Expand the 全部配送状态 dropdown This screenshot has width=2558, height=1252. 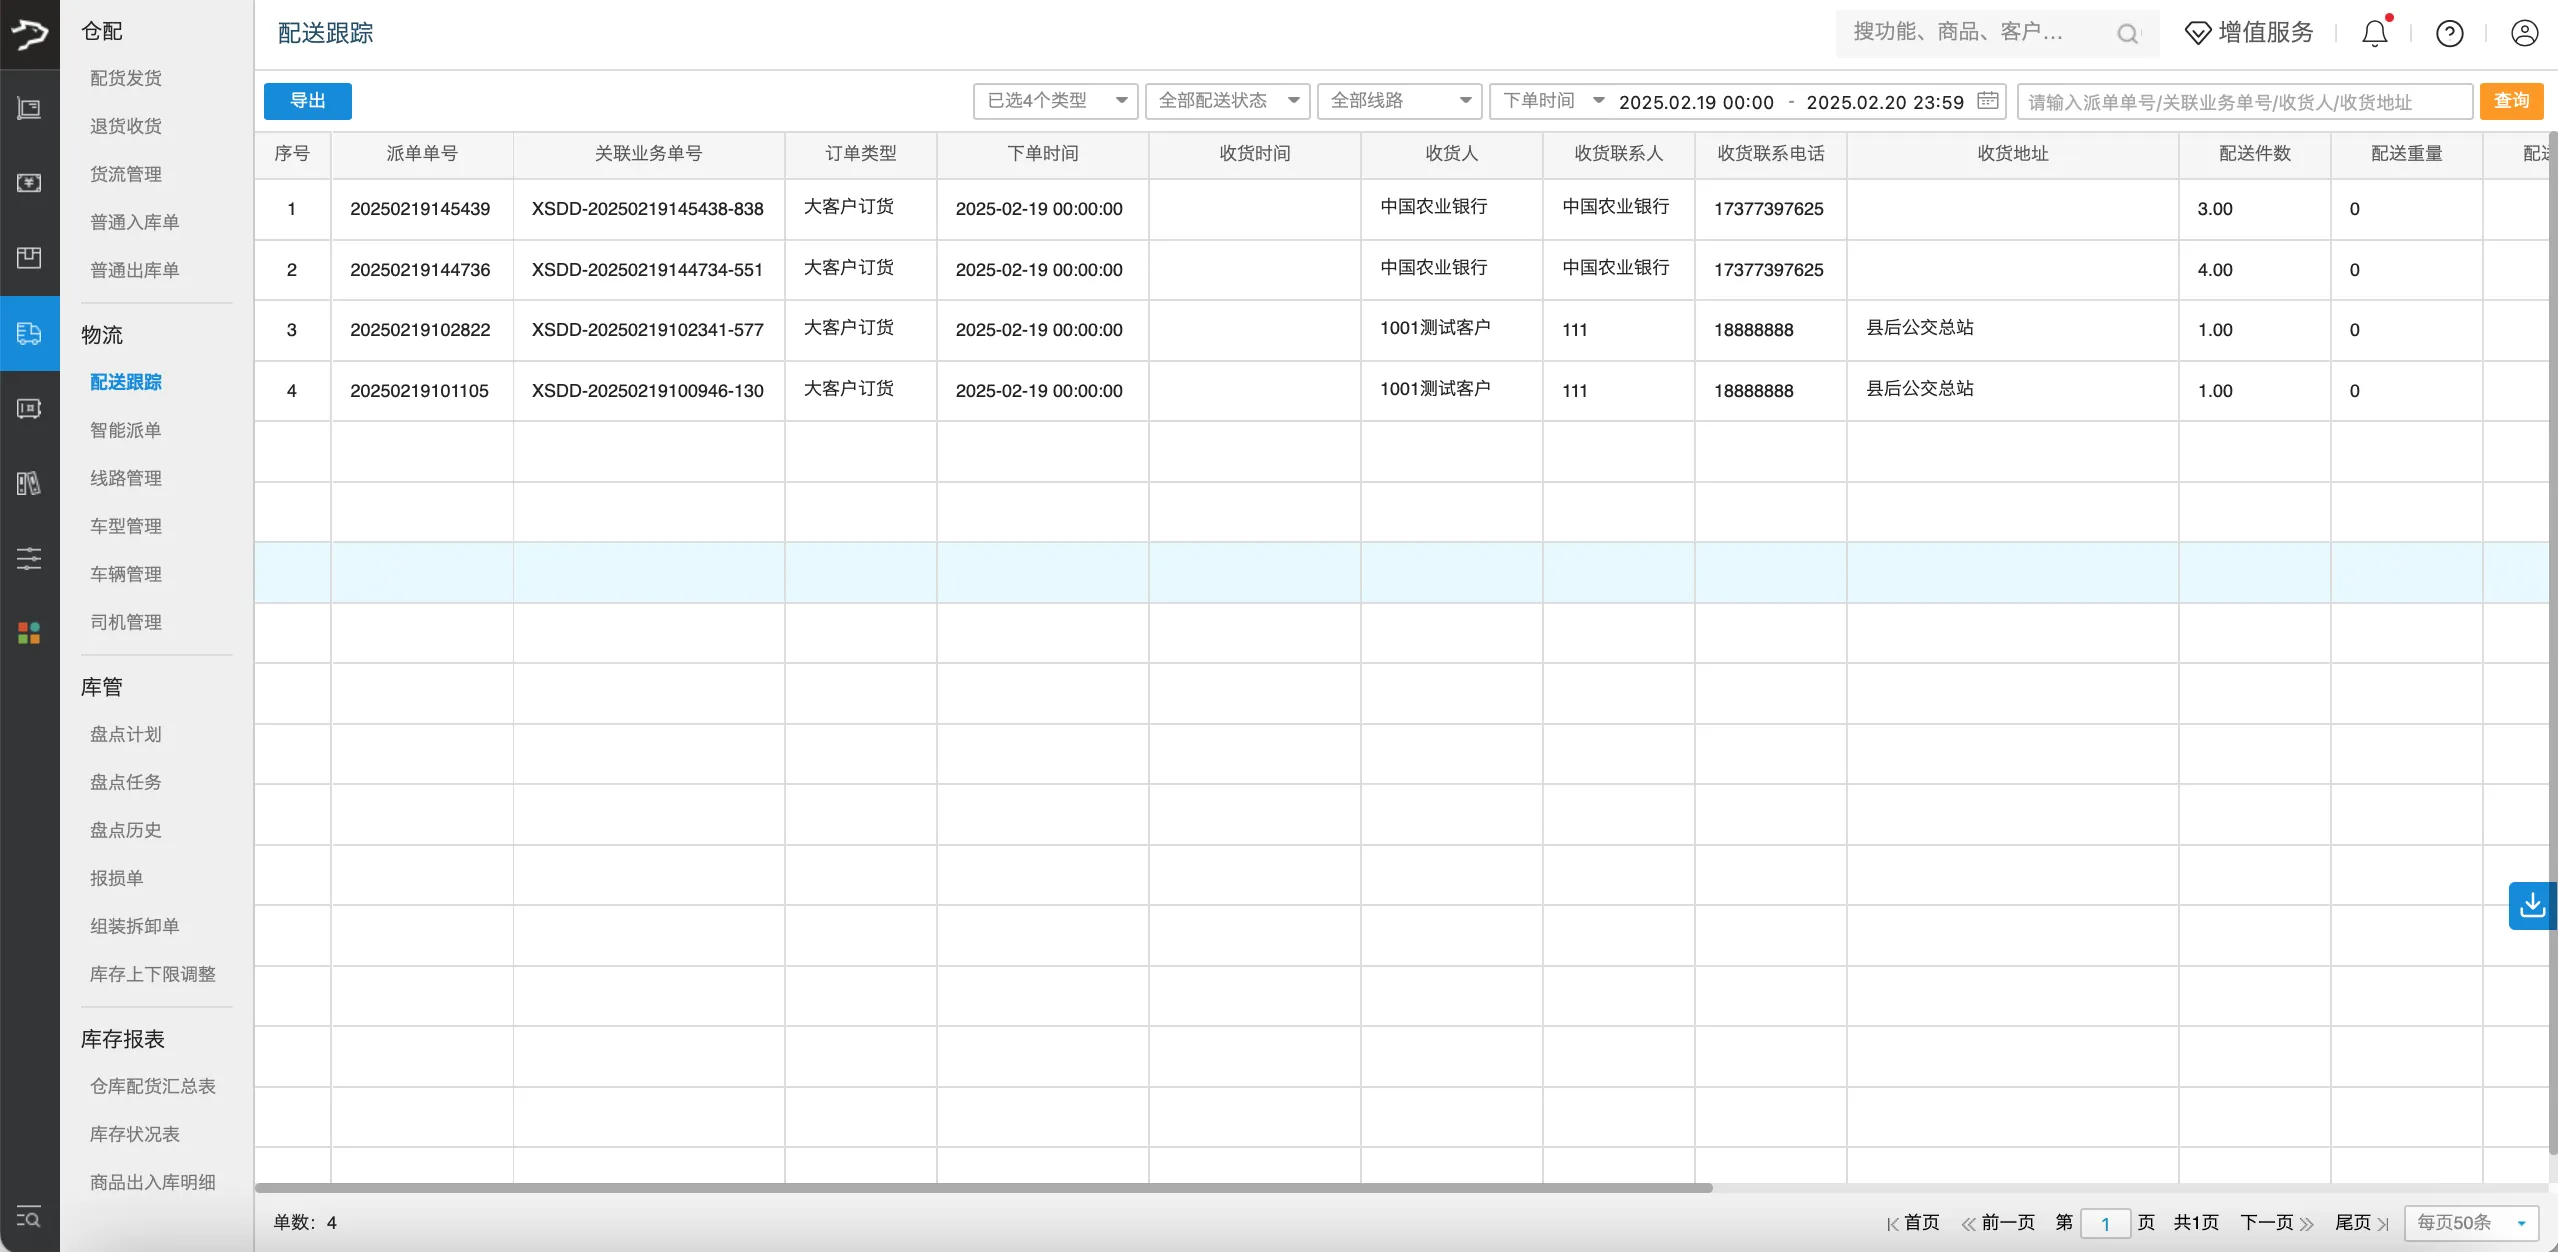coord(1226,101)
